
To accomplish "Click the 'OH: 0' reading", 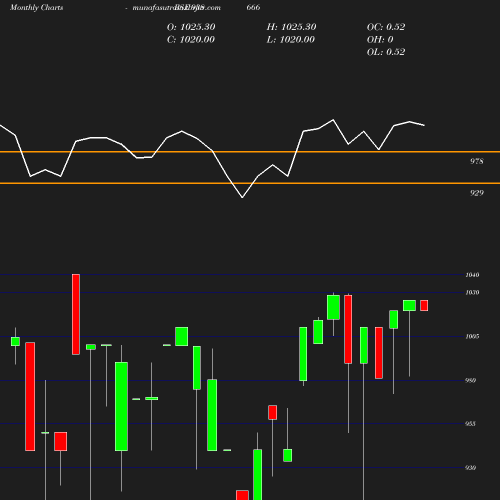I will pyautogui.click(x=380, y=39).
